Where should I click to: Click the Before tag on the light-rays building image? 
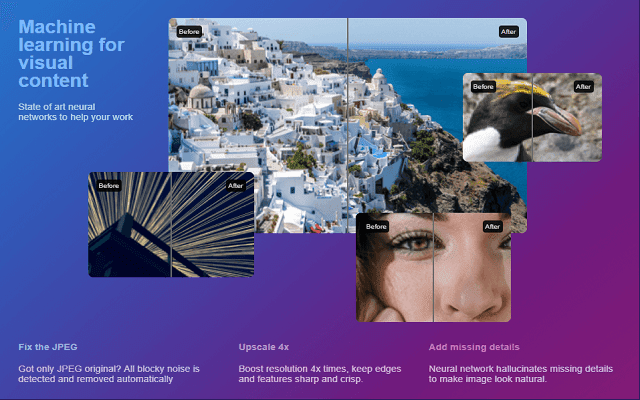tap(109, 185)
